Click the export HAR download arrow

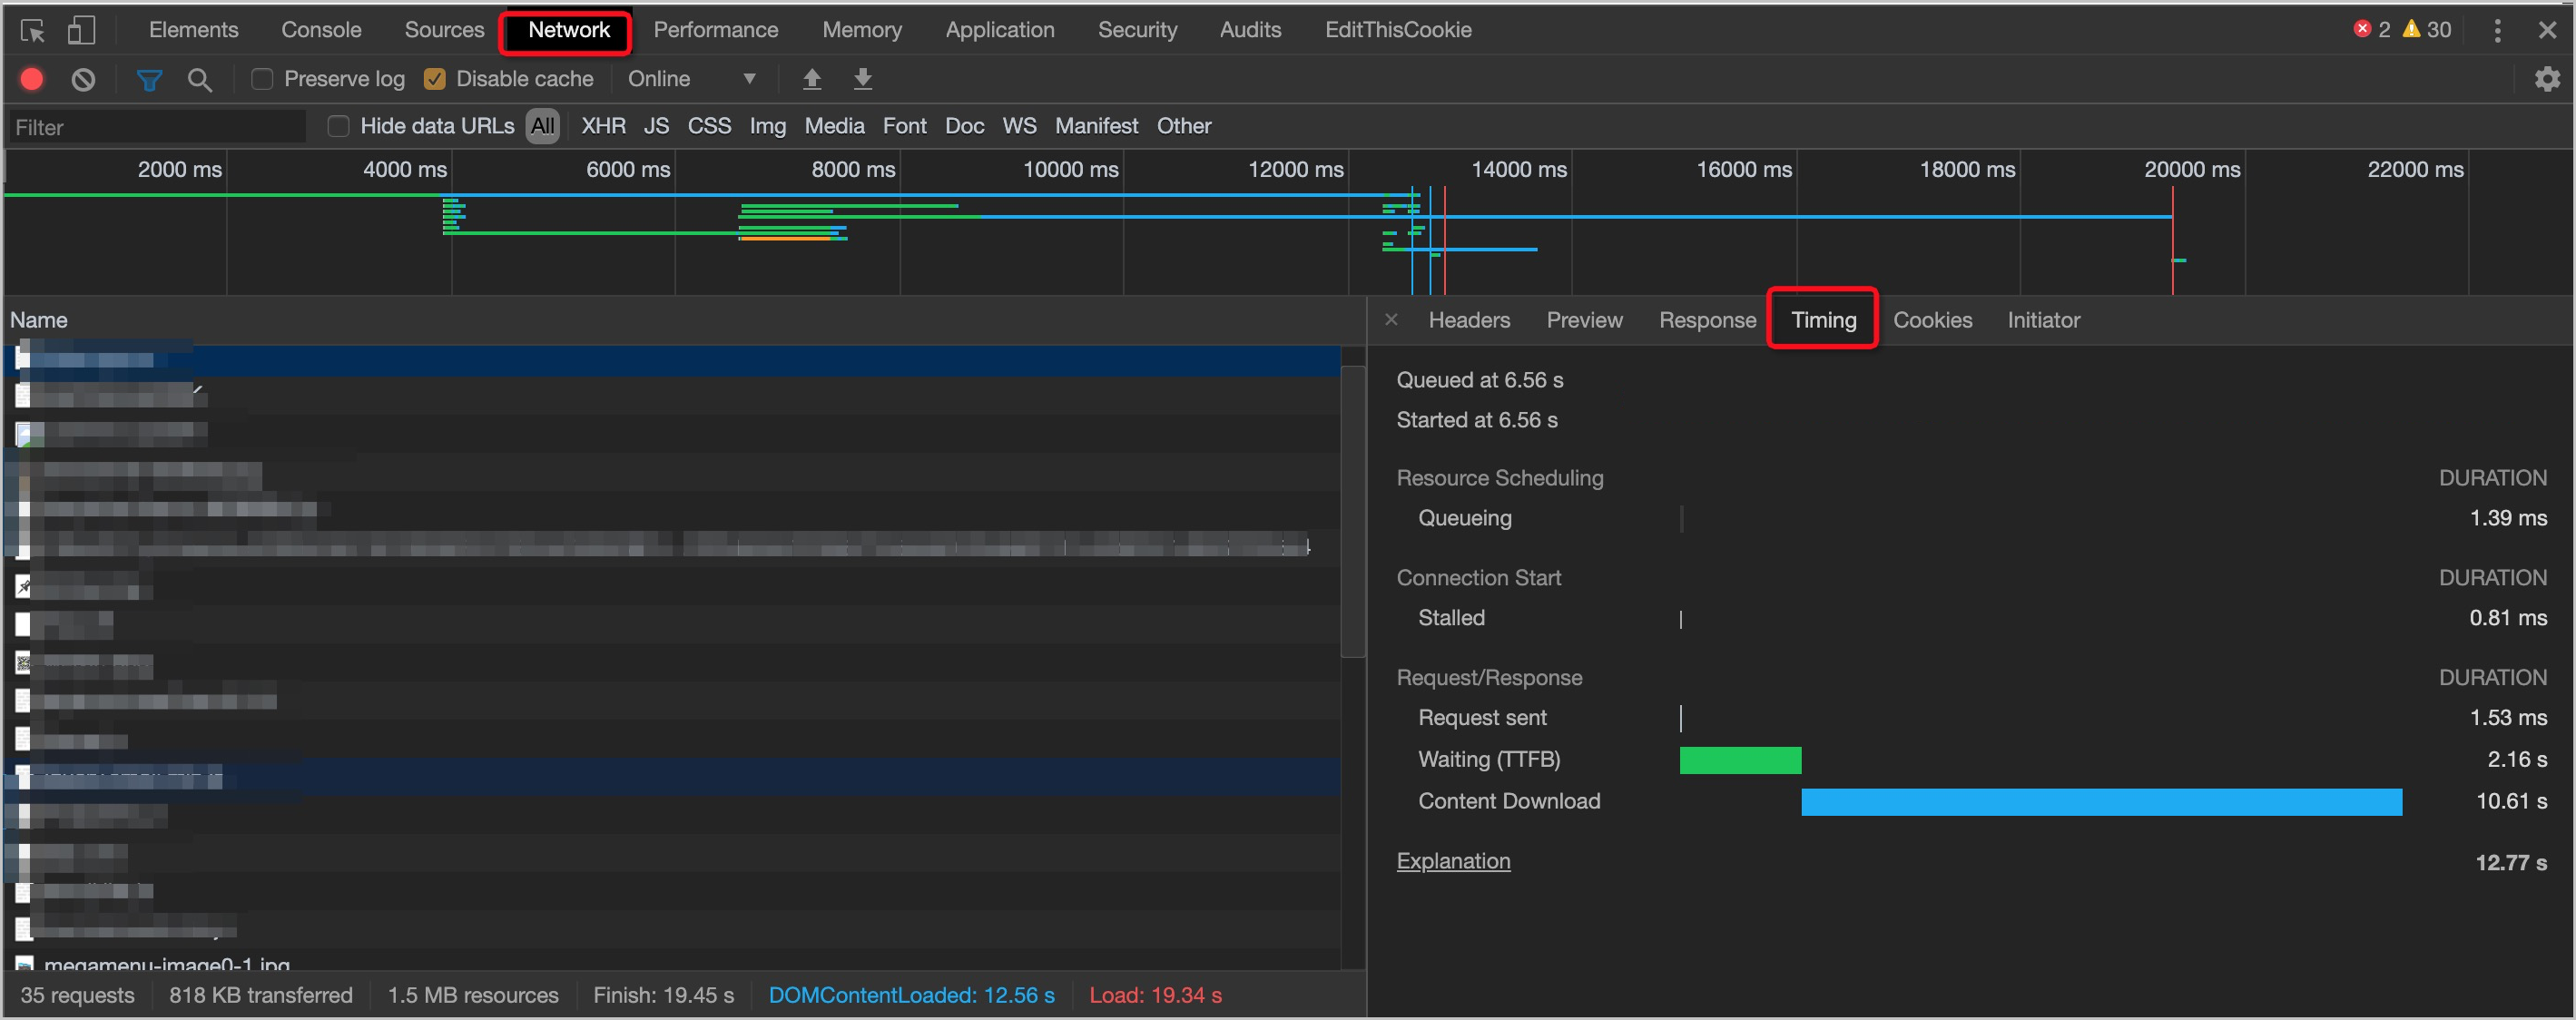coord(863,79)
